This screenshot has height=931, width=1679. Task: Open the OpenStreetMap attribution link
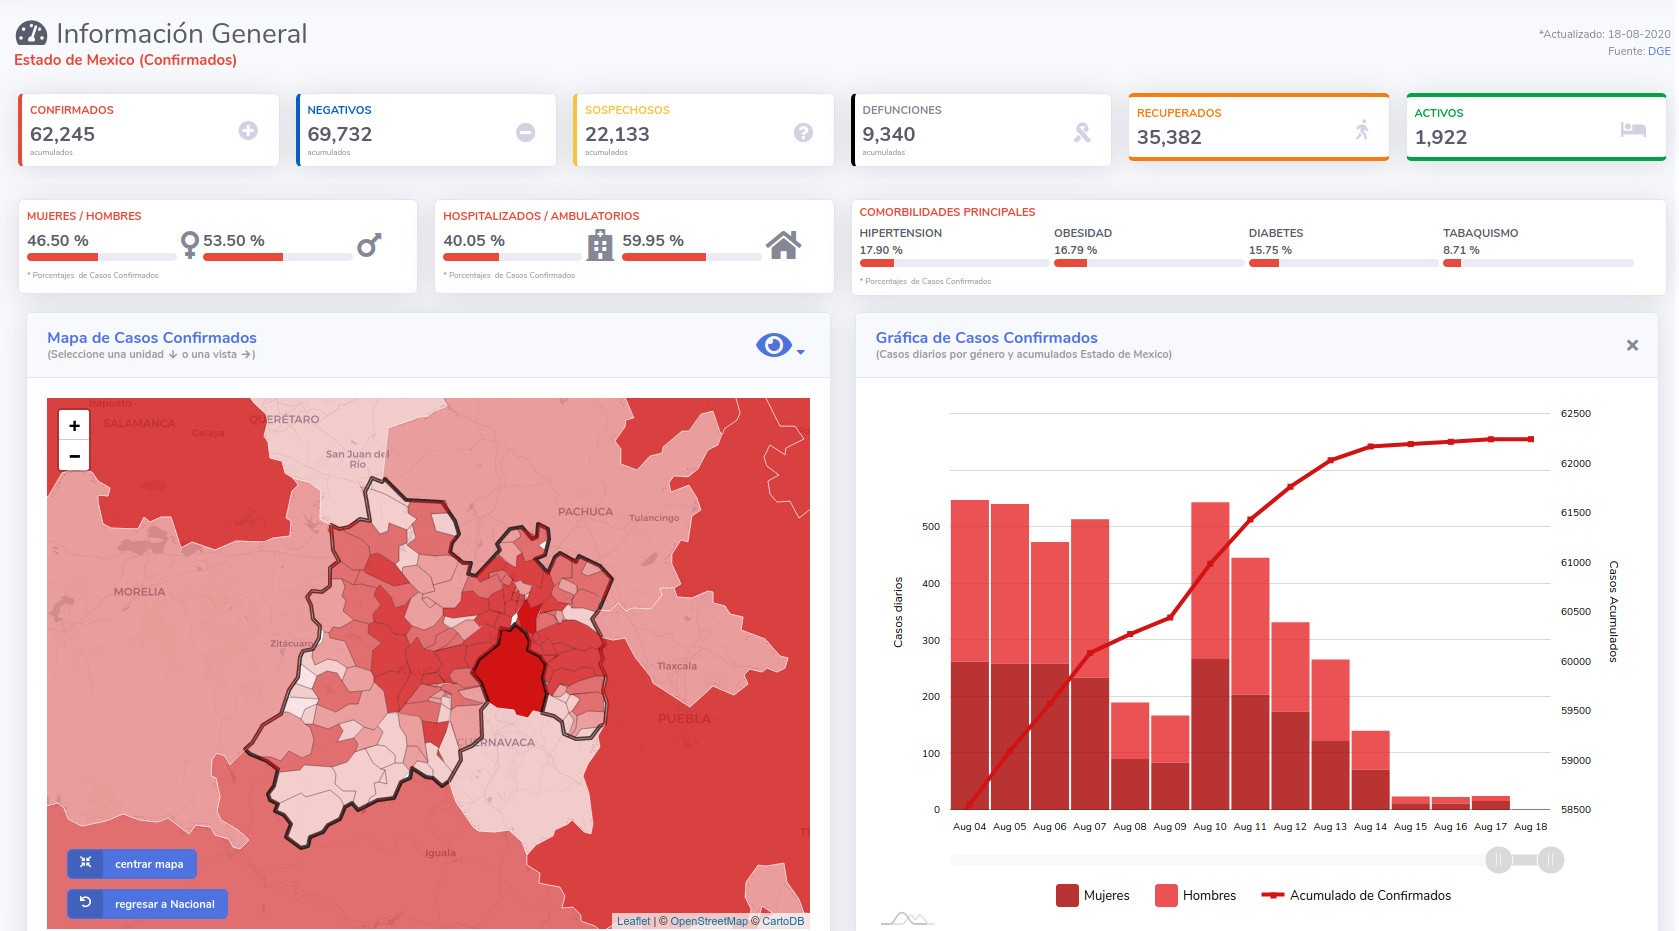[709, 921]
